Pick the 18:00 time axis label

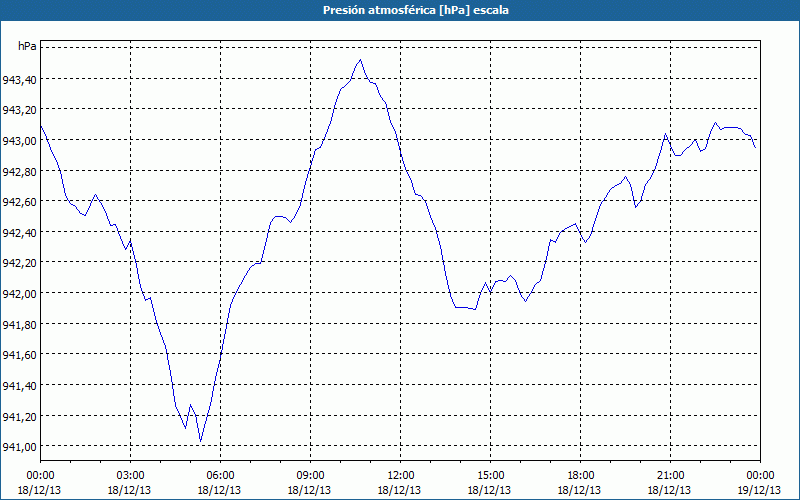[x=580, y=476]
